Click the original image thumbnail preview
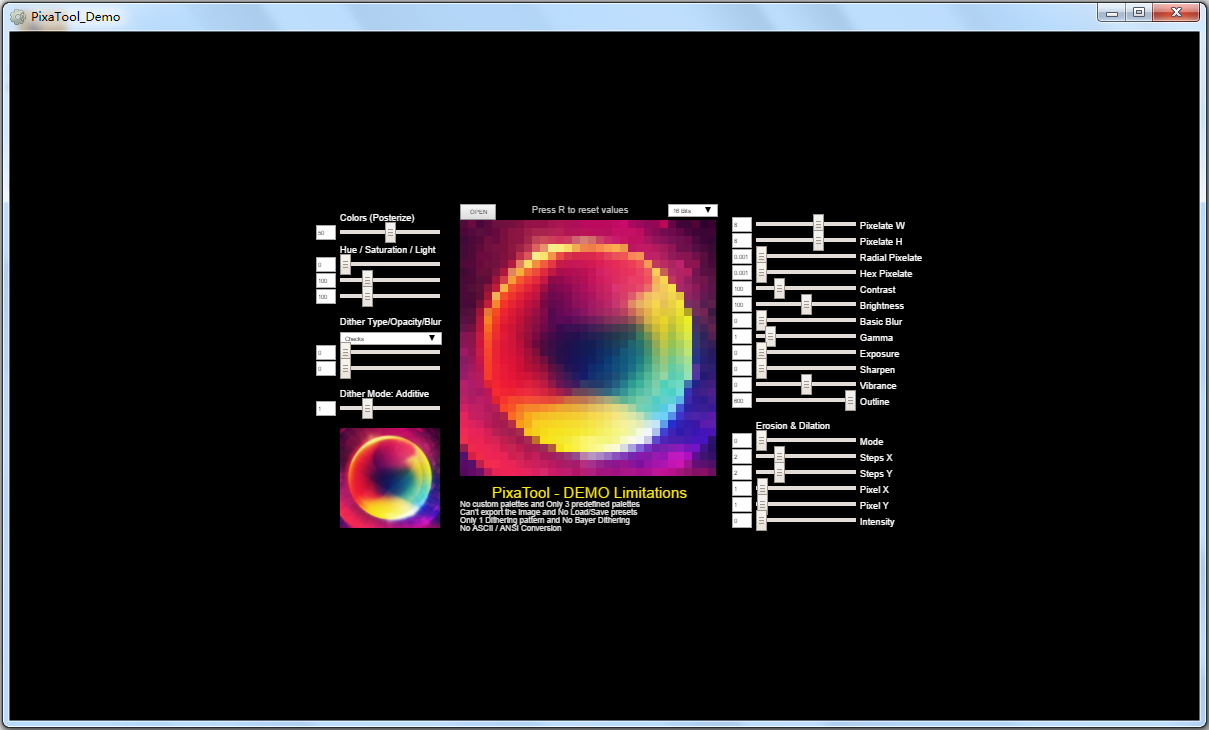 pos(390,478)
